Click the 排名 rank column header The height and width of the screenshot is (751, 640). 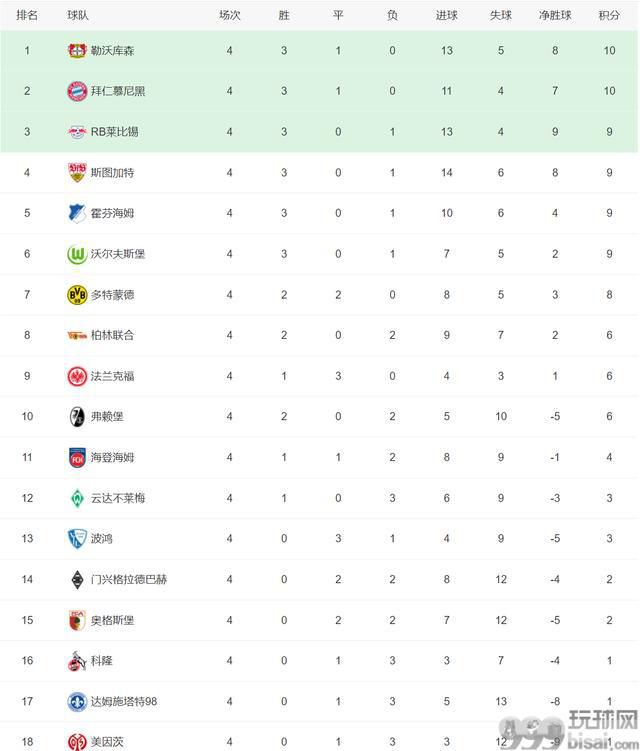click(27, 15)
